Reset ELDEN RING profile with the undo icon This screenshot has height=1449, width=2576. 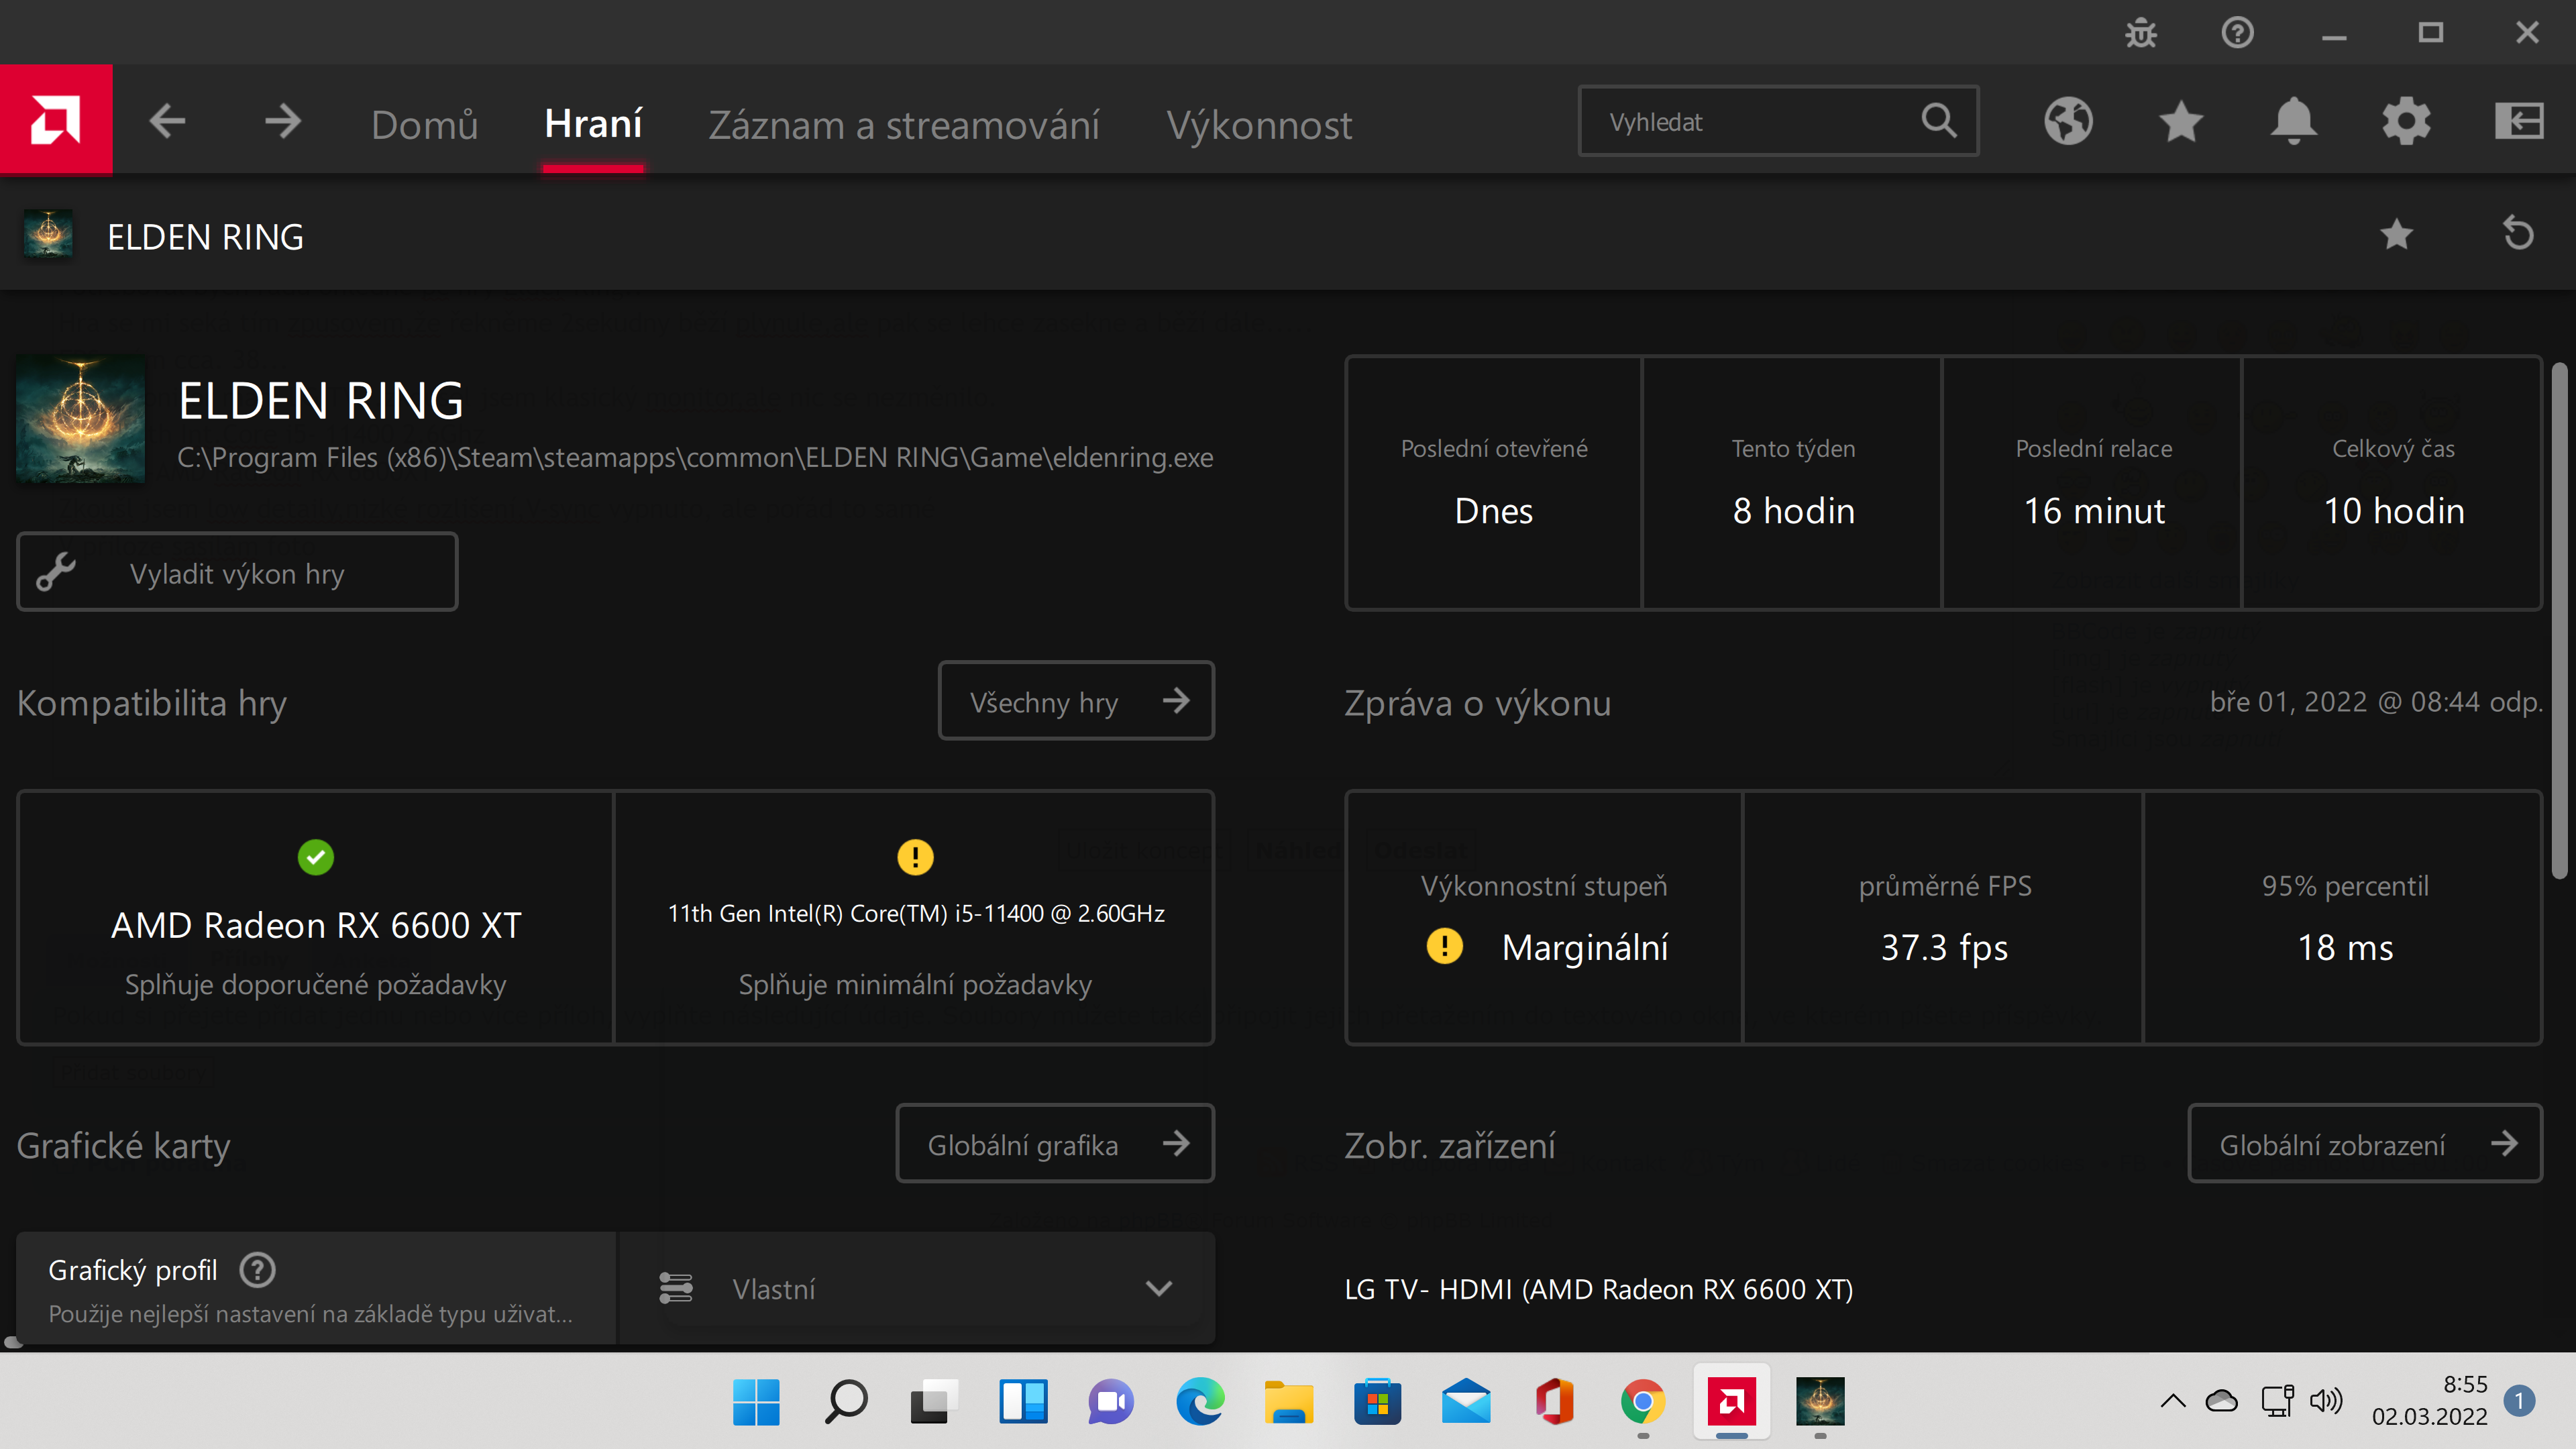2518,234
